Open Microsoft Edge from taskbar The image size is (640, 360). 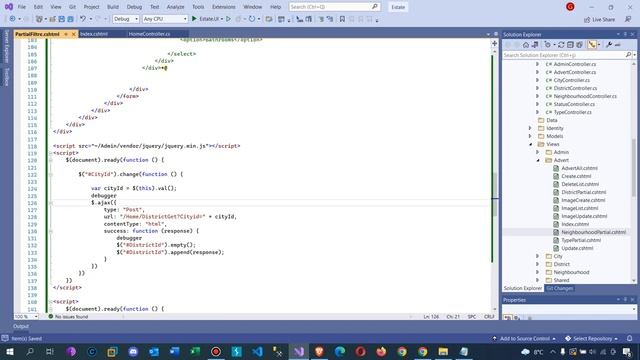(340, 351)
